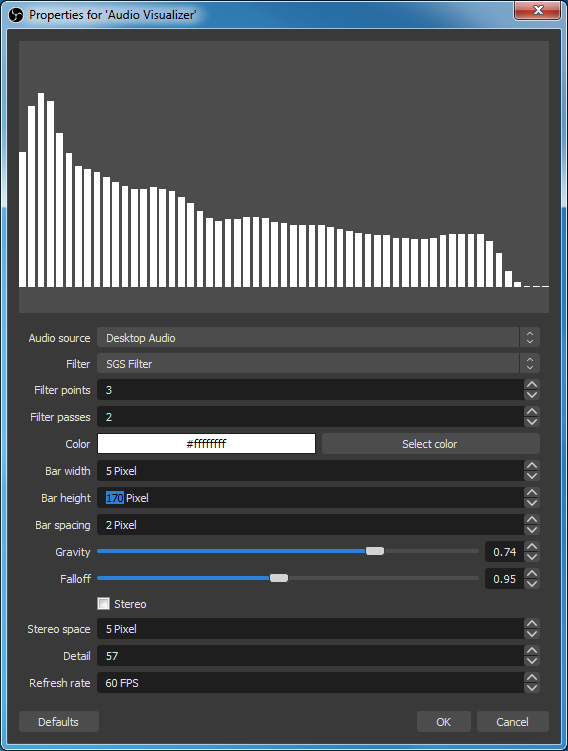Viewport: 568px width, 751px height.
Task: Click the OBS logo icon in title bar
Action: click(x=16, y=15)
